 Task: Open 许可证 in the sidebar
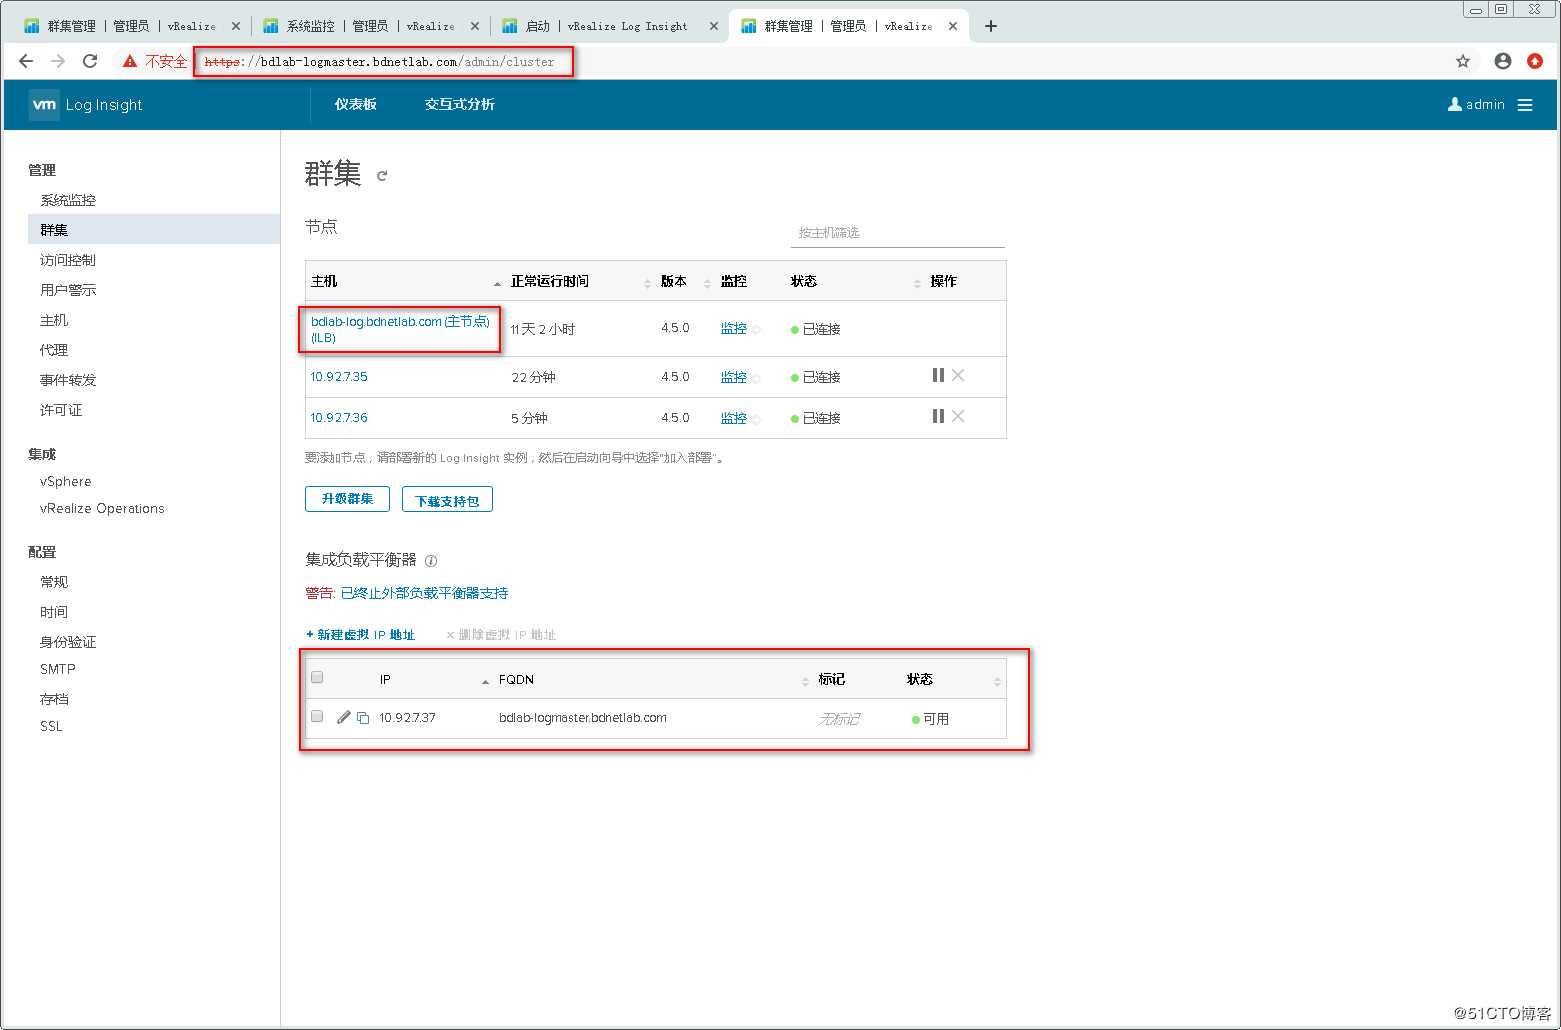(61, 410)
